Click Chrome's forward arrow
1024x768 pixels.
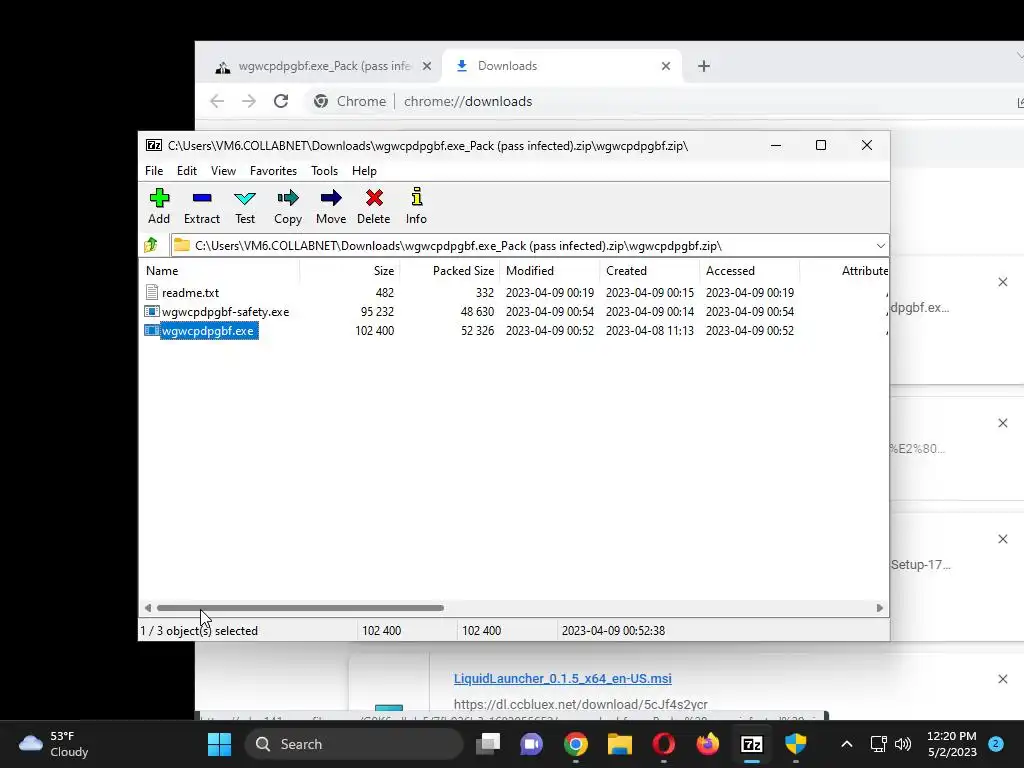pos(249,101)
